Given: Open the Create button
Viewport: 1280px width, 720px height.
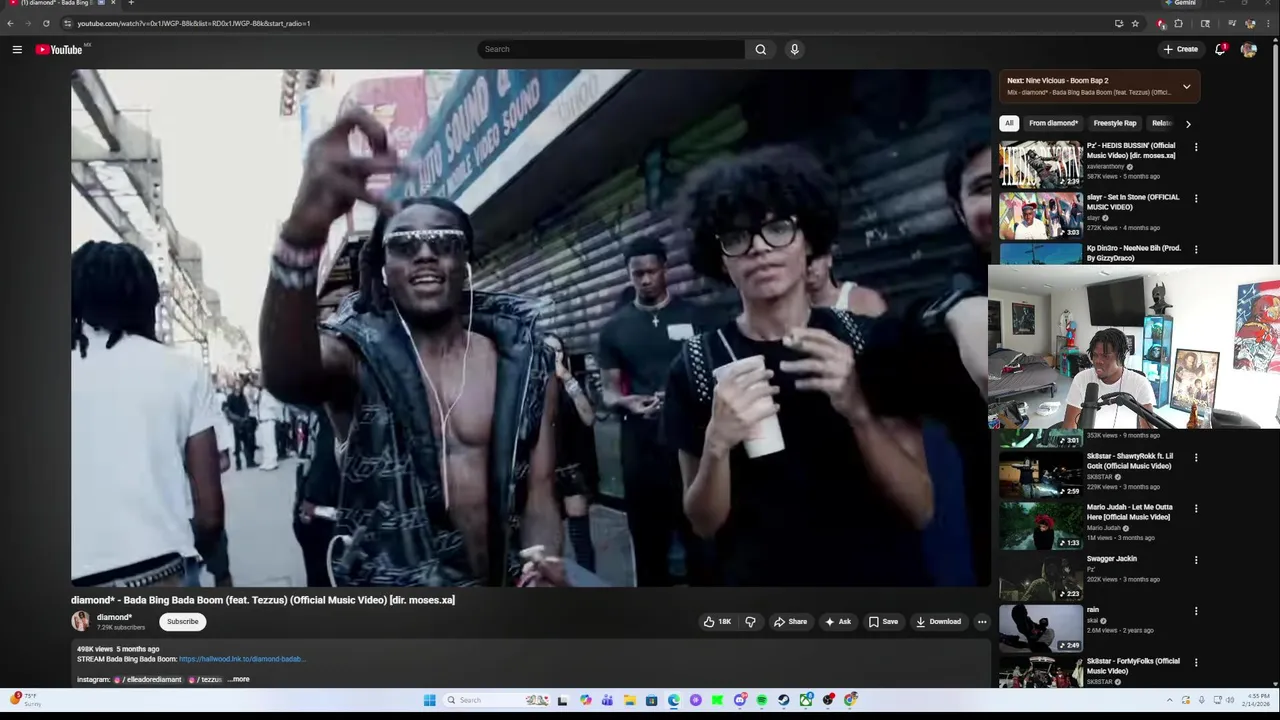Looking at the screenshot, I should tap(1181, 49).
